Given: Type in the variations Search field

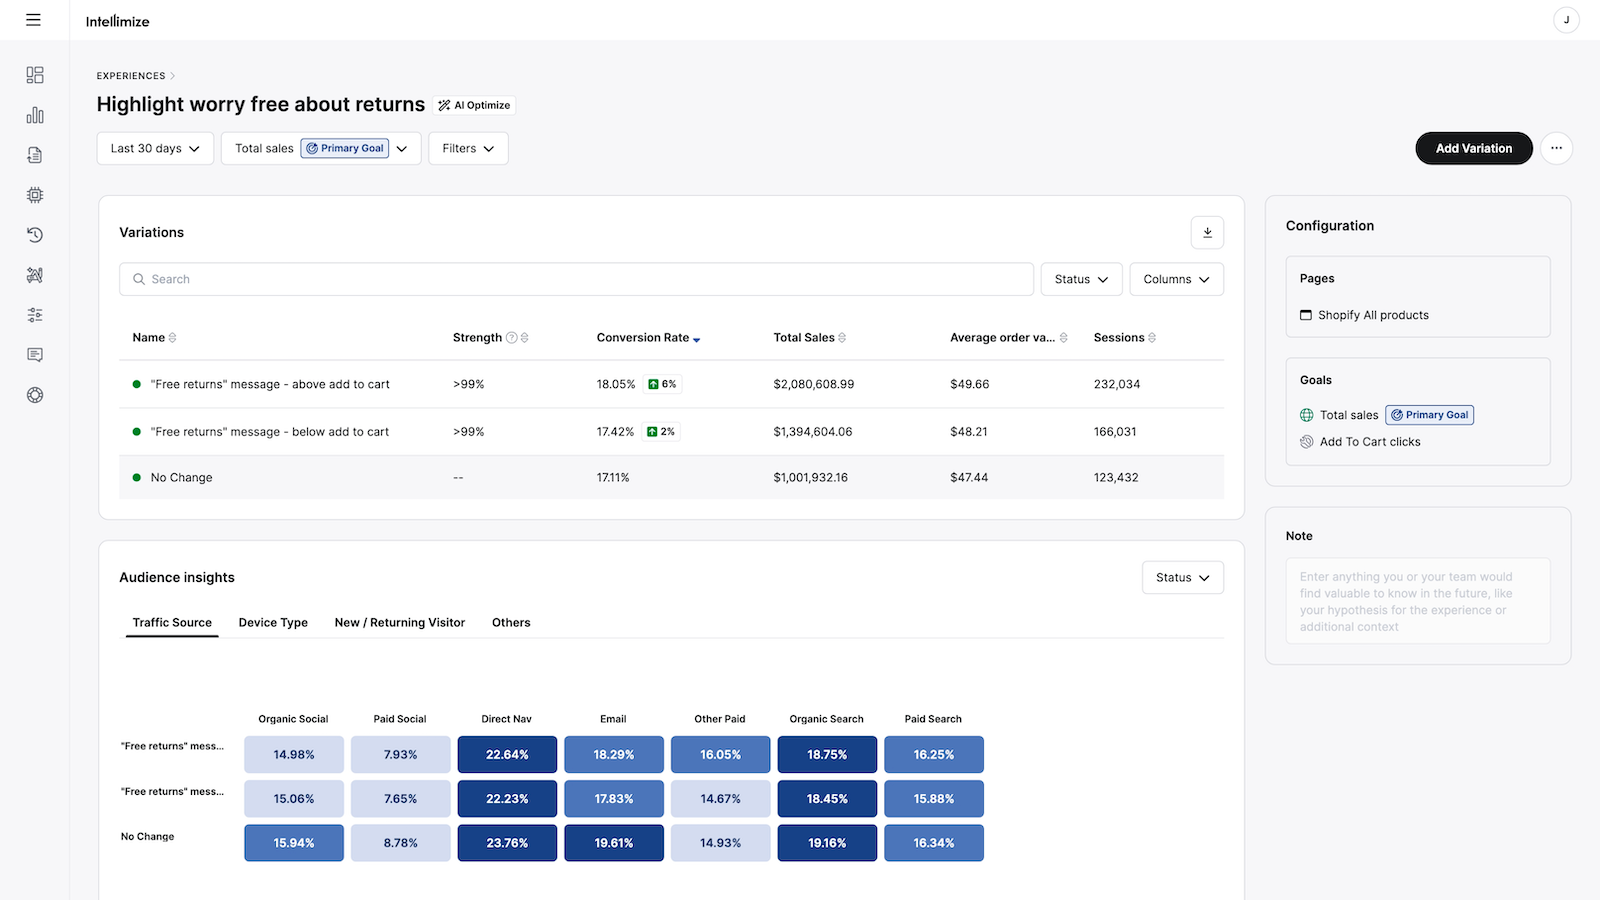Looking at the screenshot, I should (x=576, y=279).
